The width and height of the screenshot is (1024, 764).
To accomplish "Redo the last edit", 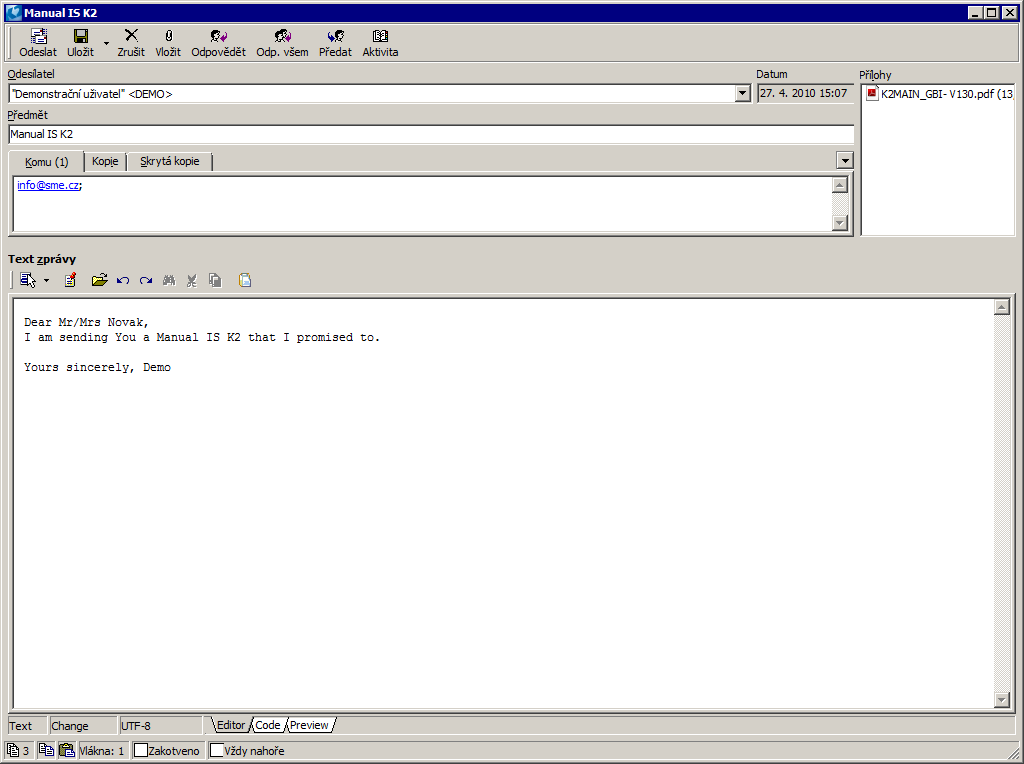I will tap(146, 281).
